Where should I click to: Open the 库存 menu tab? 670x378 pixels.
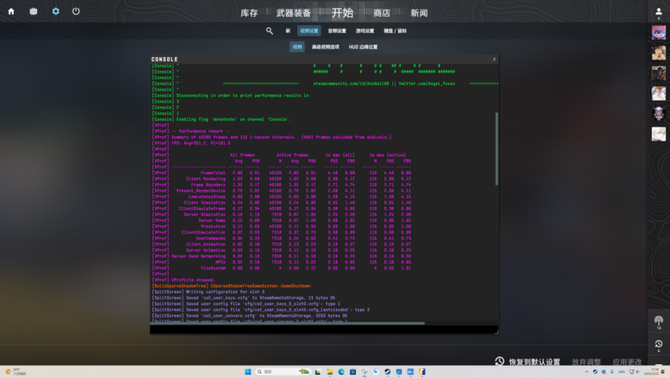[249, 13]
